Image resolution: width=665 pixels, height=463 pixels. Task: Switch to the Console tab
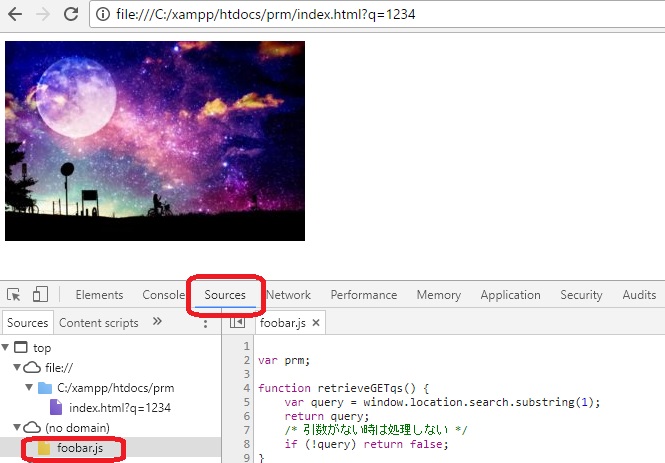(x=164, y=295)
